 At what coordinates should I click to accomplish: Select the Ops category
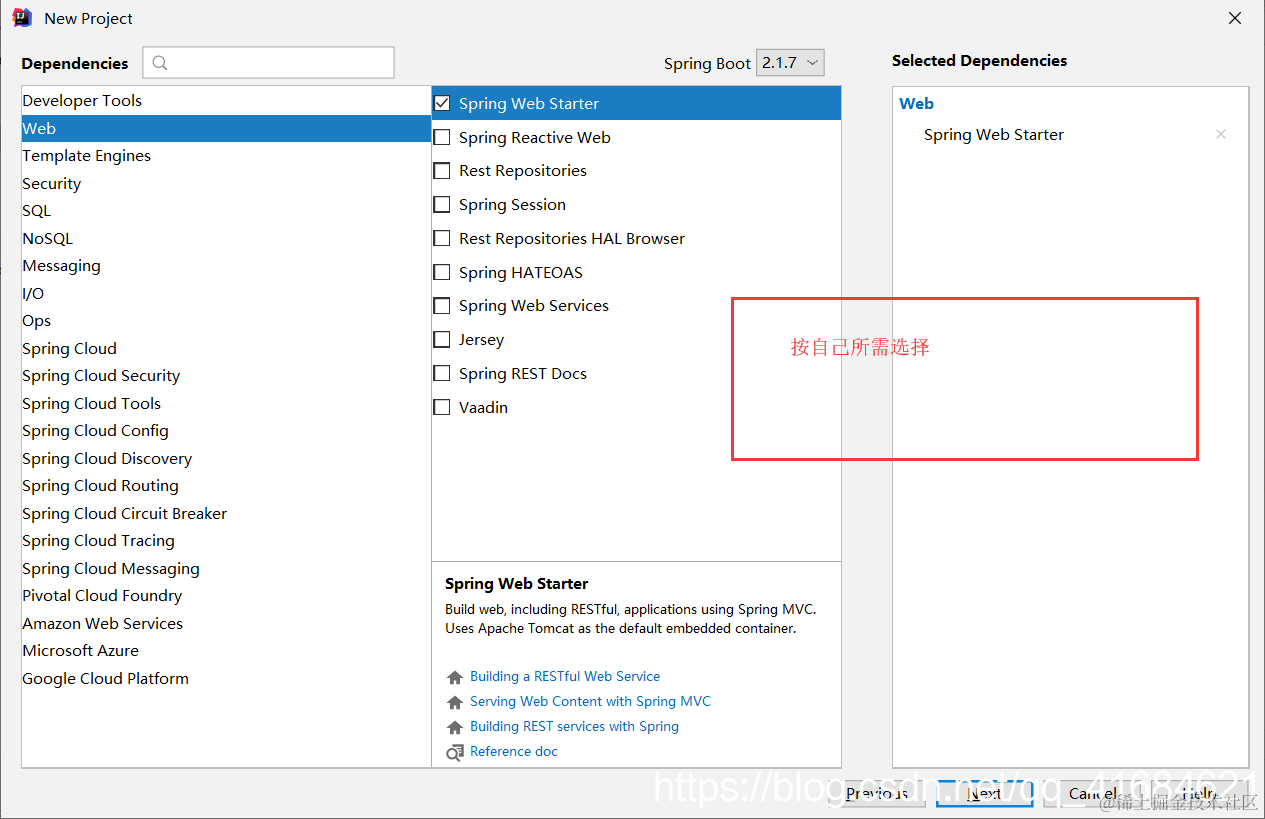[226, 321]
